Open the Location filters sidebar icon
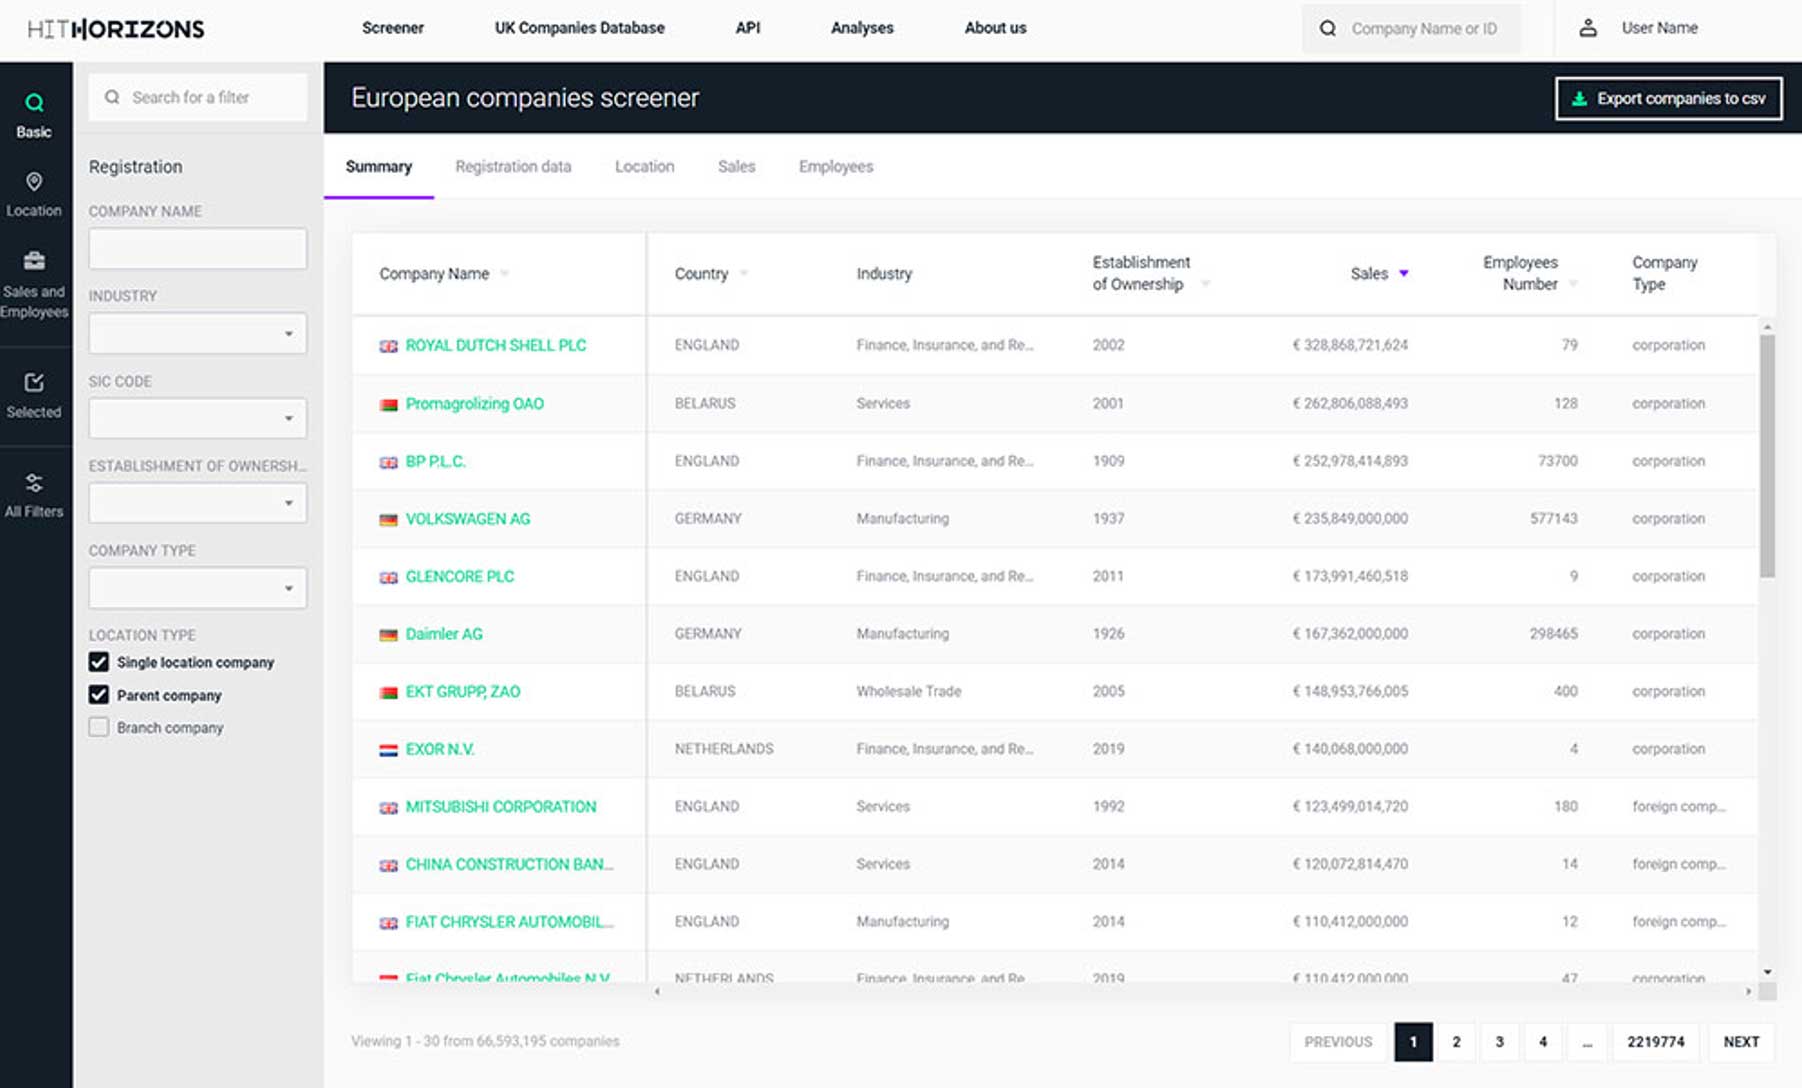The height and width of the screenshot is (1088, 1802). (34, 181)
